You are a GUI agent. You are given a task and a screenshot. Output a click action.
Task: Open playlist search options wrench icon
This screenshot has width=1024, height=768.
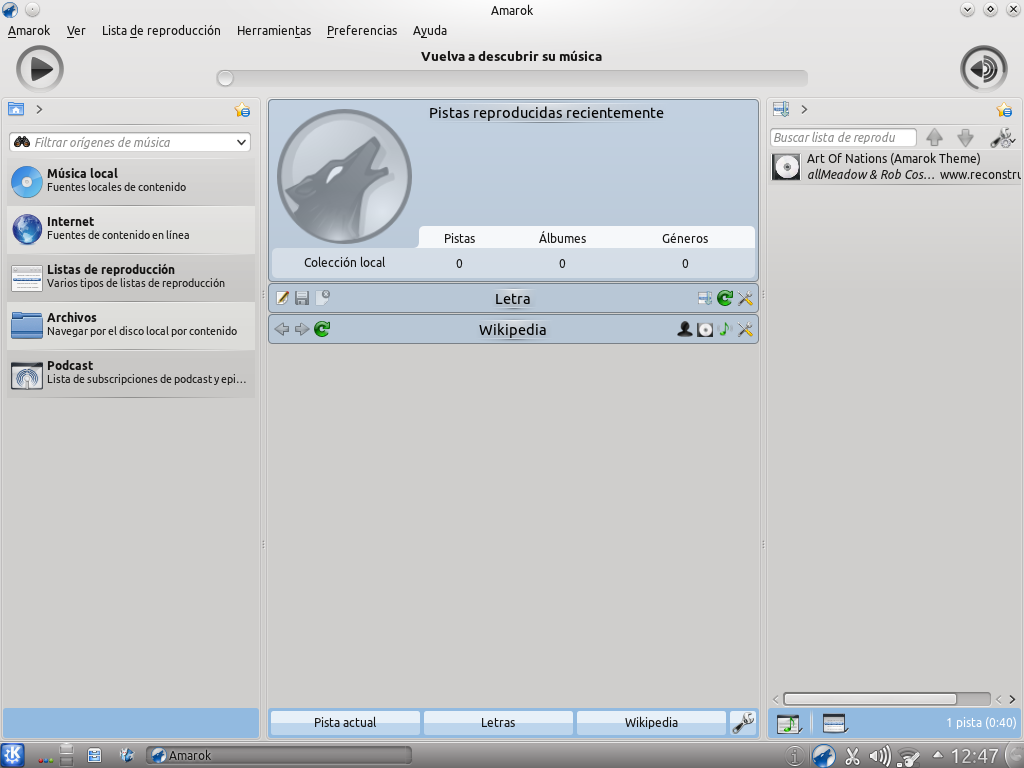tap(1002, 137)
